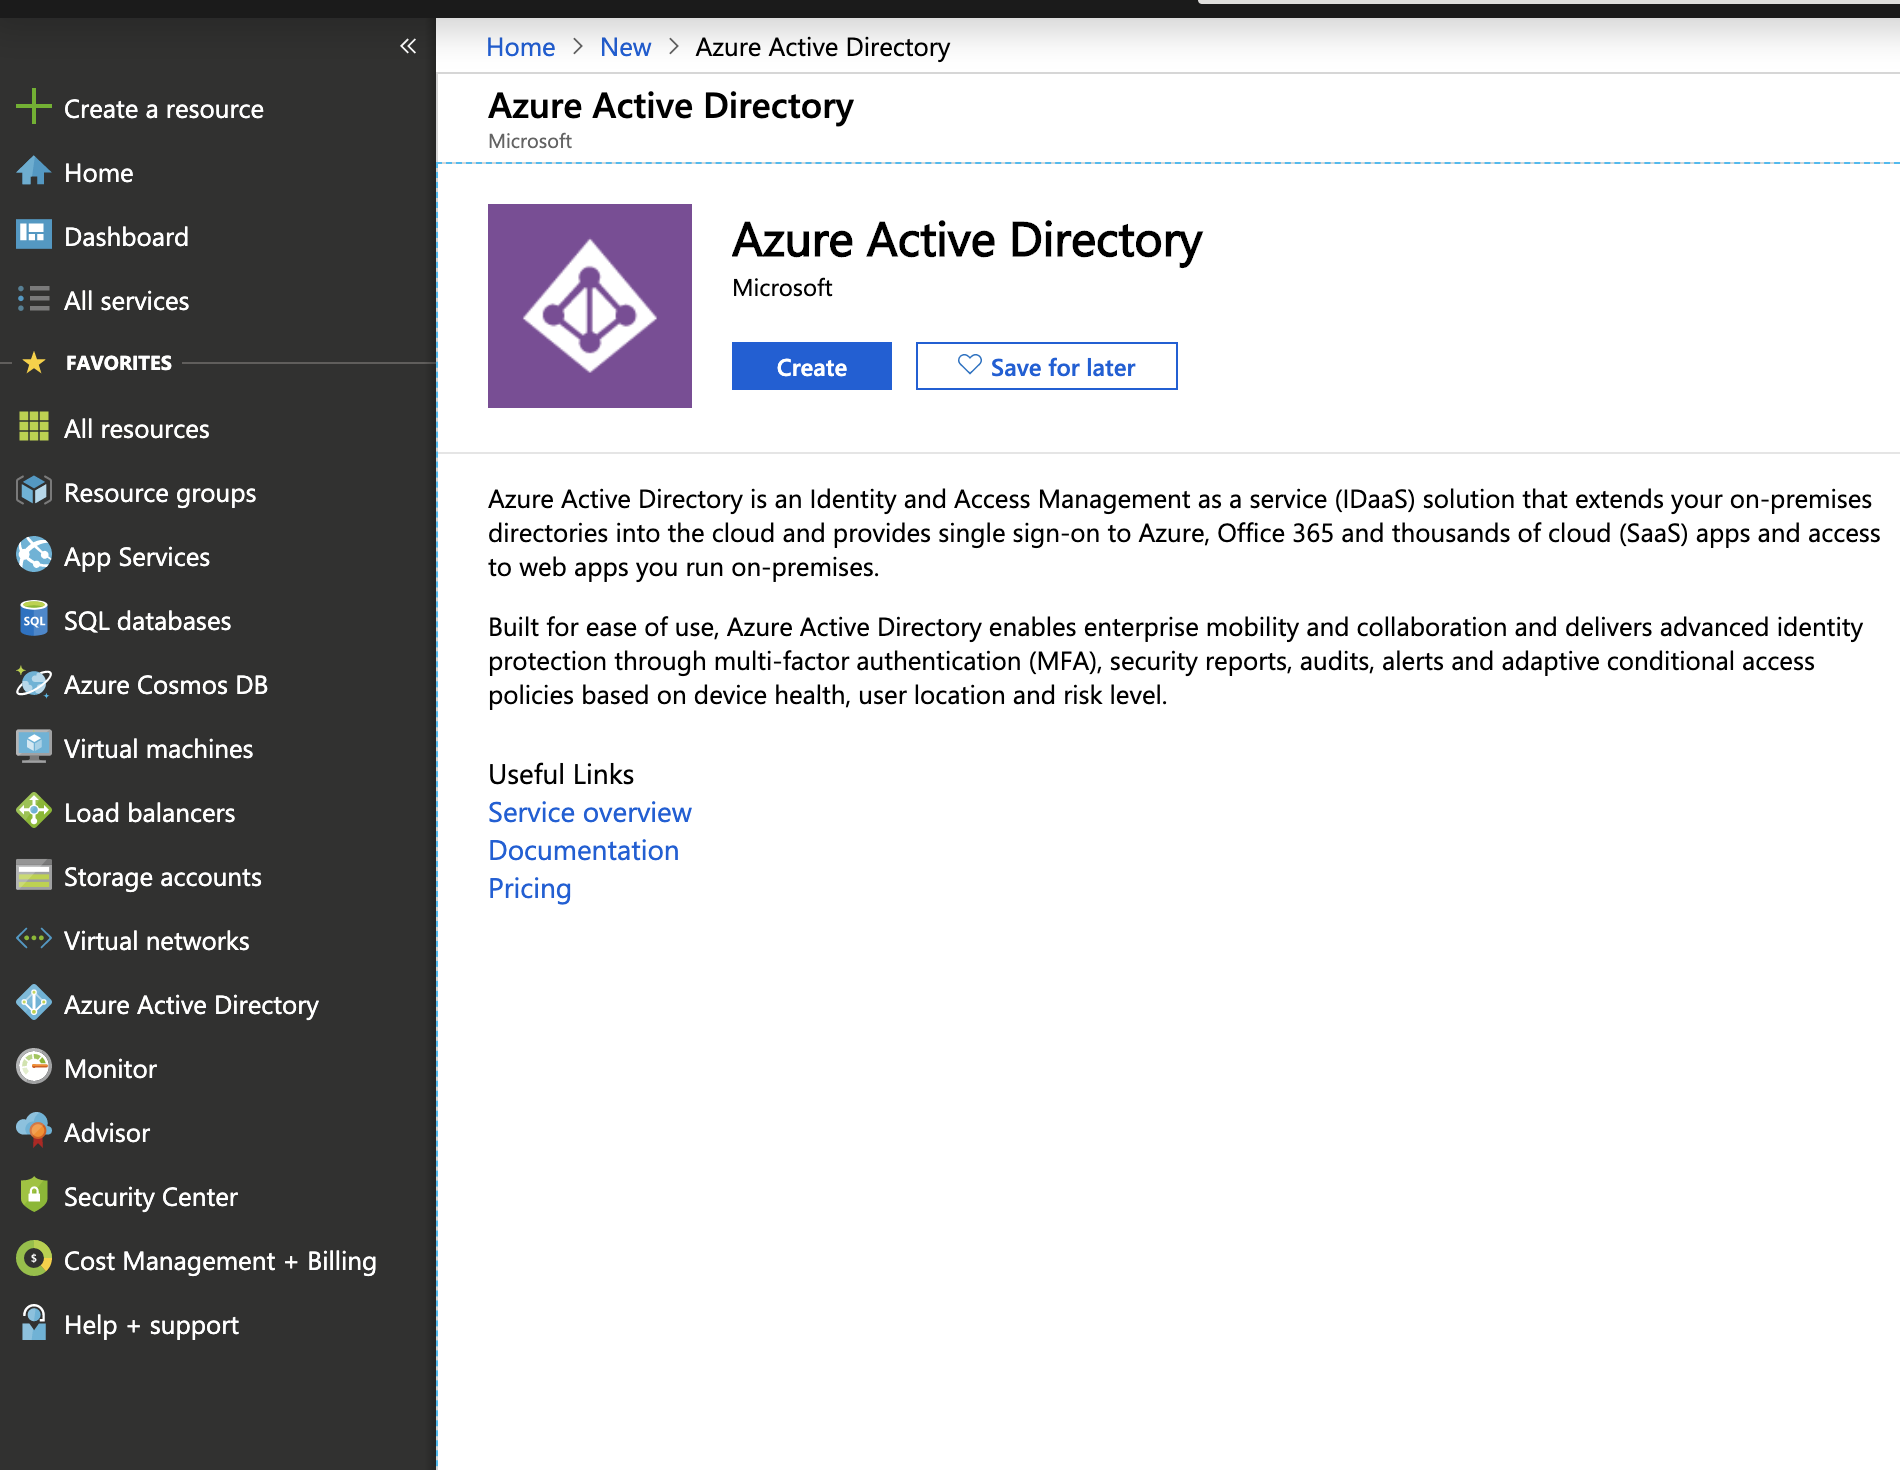The image size is (1900, 1470).
Task: Click the Help + support person icon
Action: click(34, 1323)
